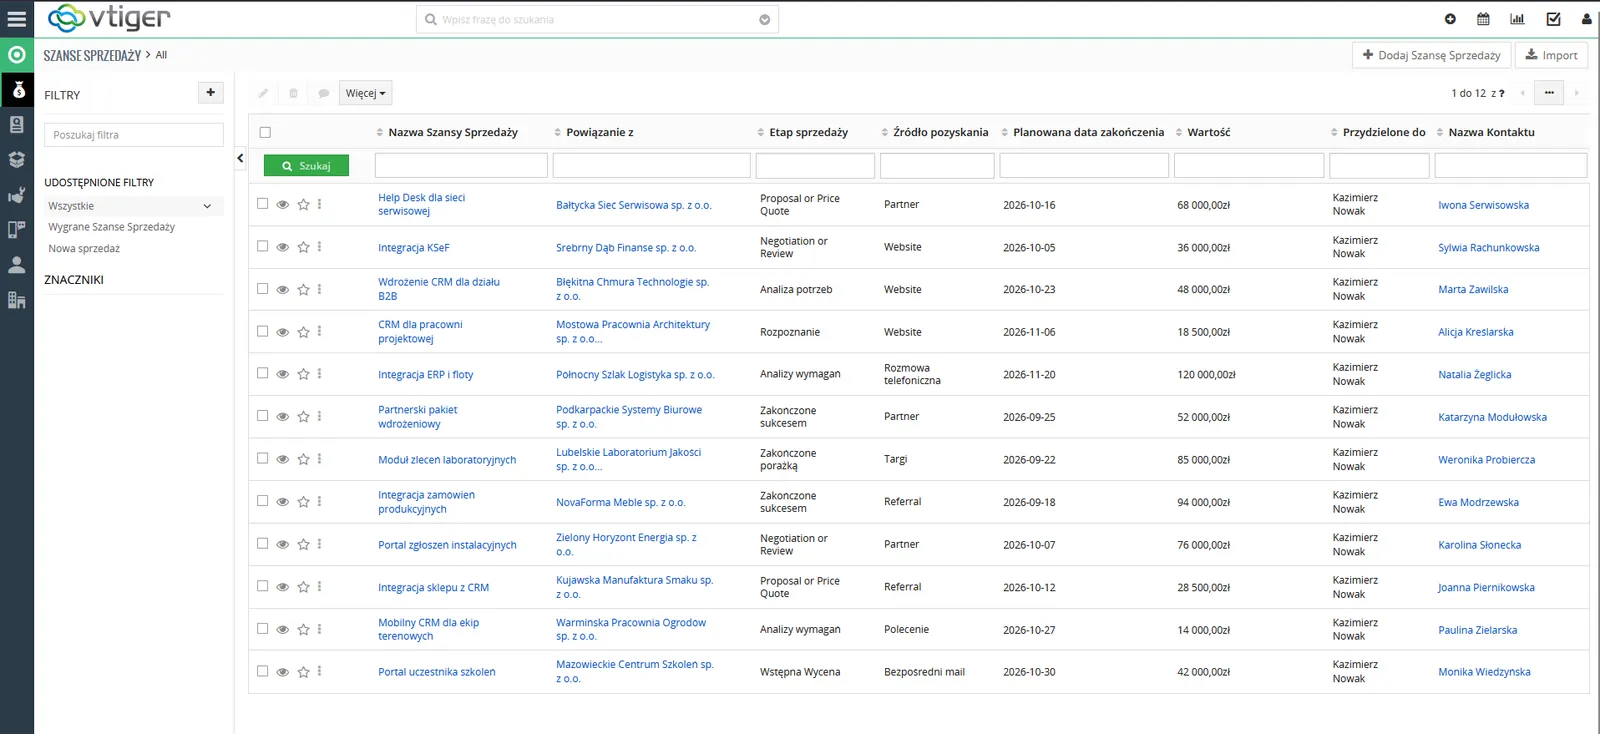Check the Help Desk dla sieci serwisowej row

point(262,203)
